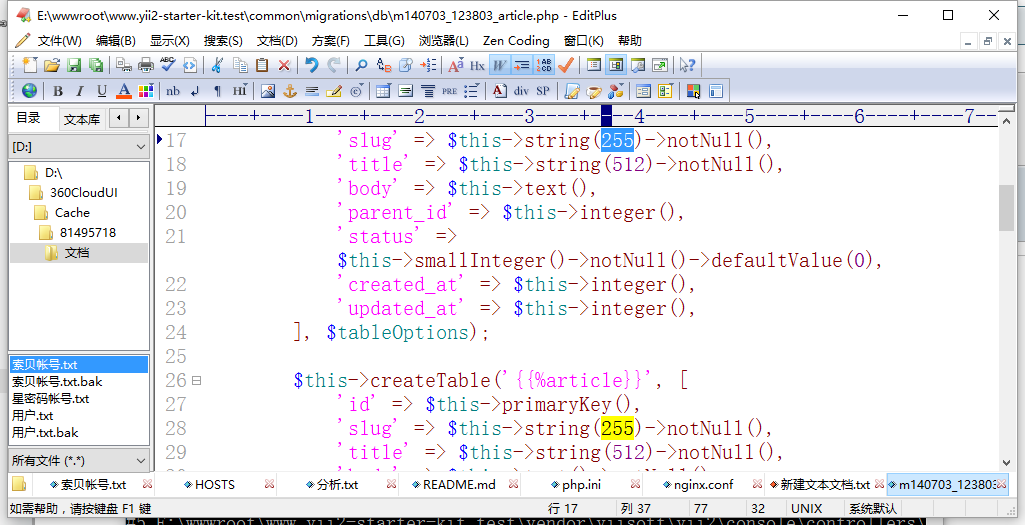Toggle the output window button
Viewport: 1025px width, 525px height.
[x=637, y=65]
